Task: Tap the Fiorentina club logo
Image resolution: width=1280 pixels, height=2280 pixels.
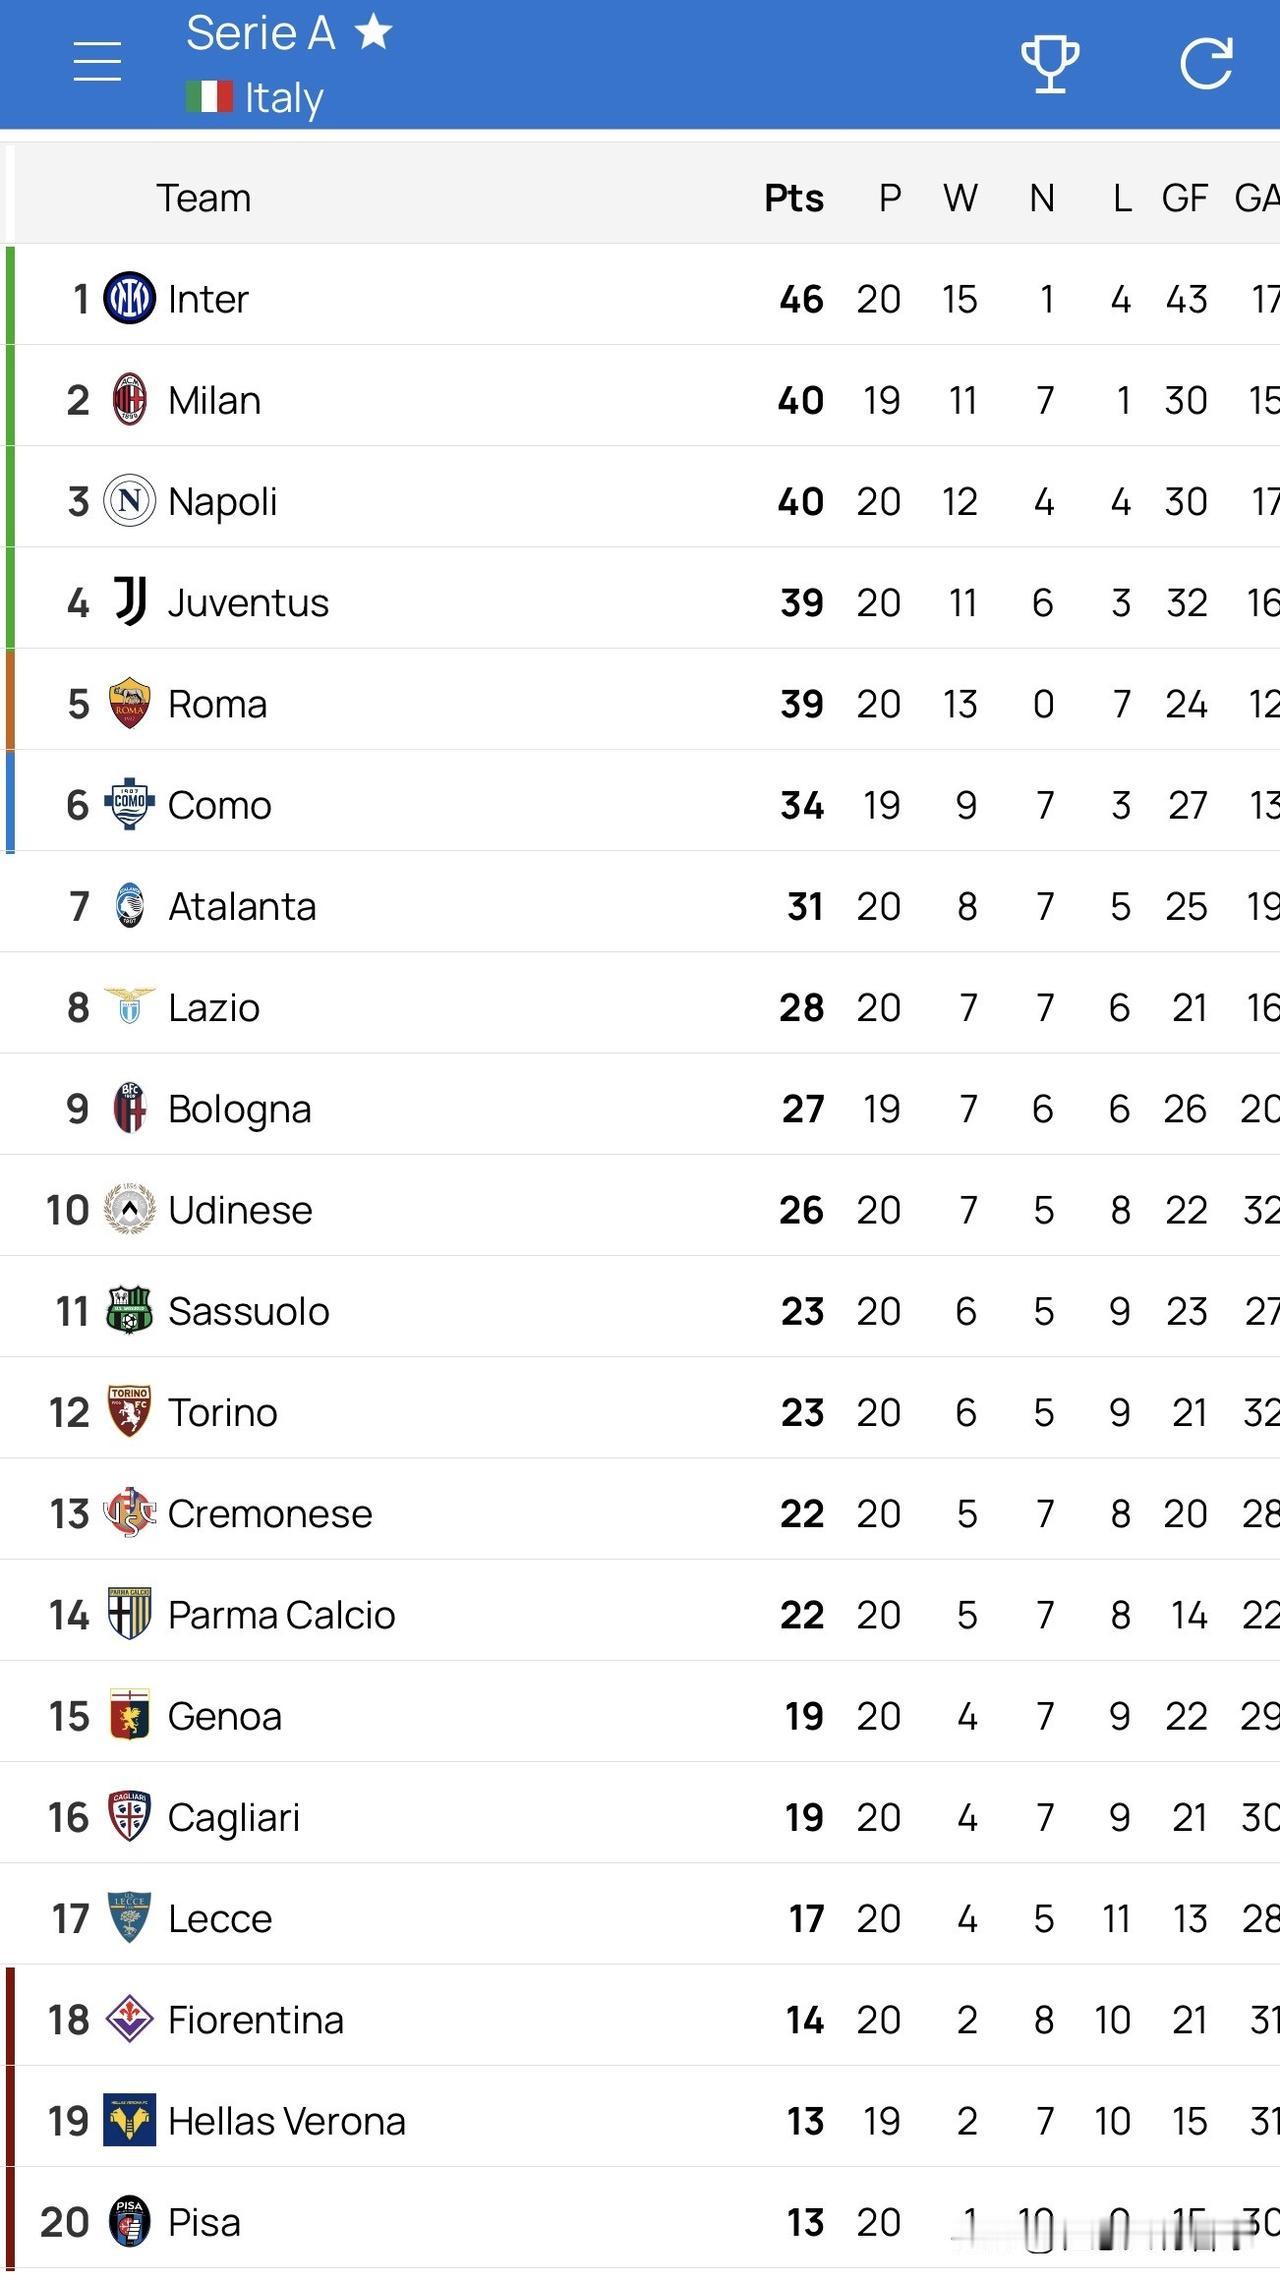Action: [129, 2019]
